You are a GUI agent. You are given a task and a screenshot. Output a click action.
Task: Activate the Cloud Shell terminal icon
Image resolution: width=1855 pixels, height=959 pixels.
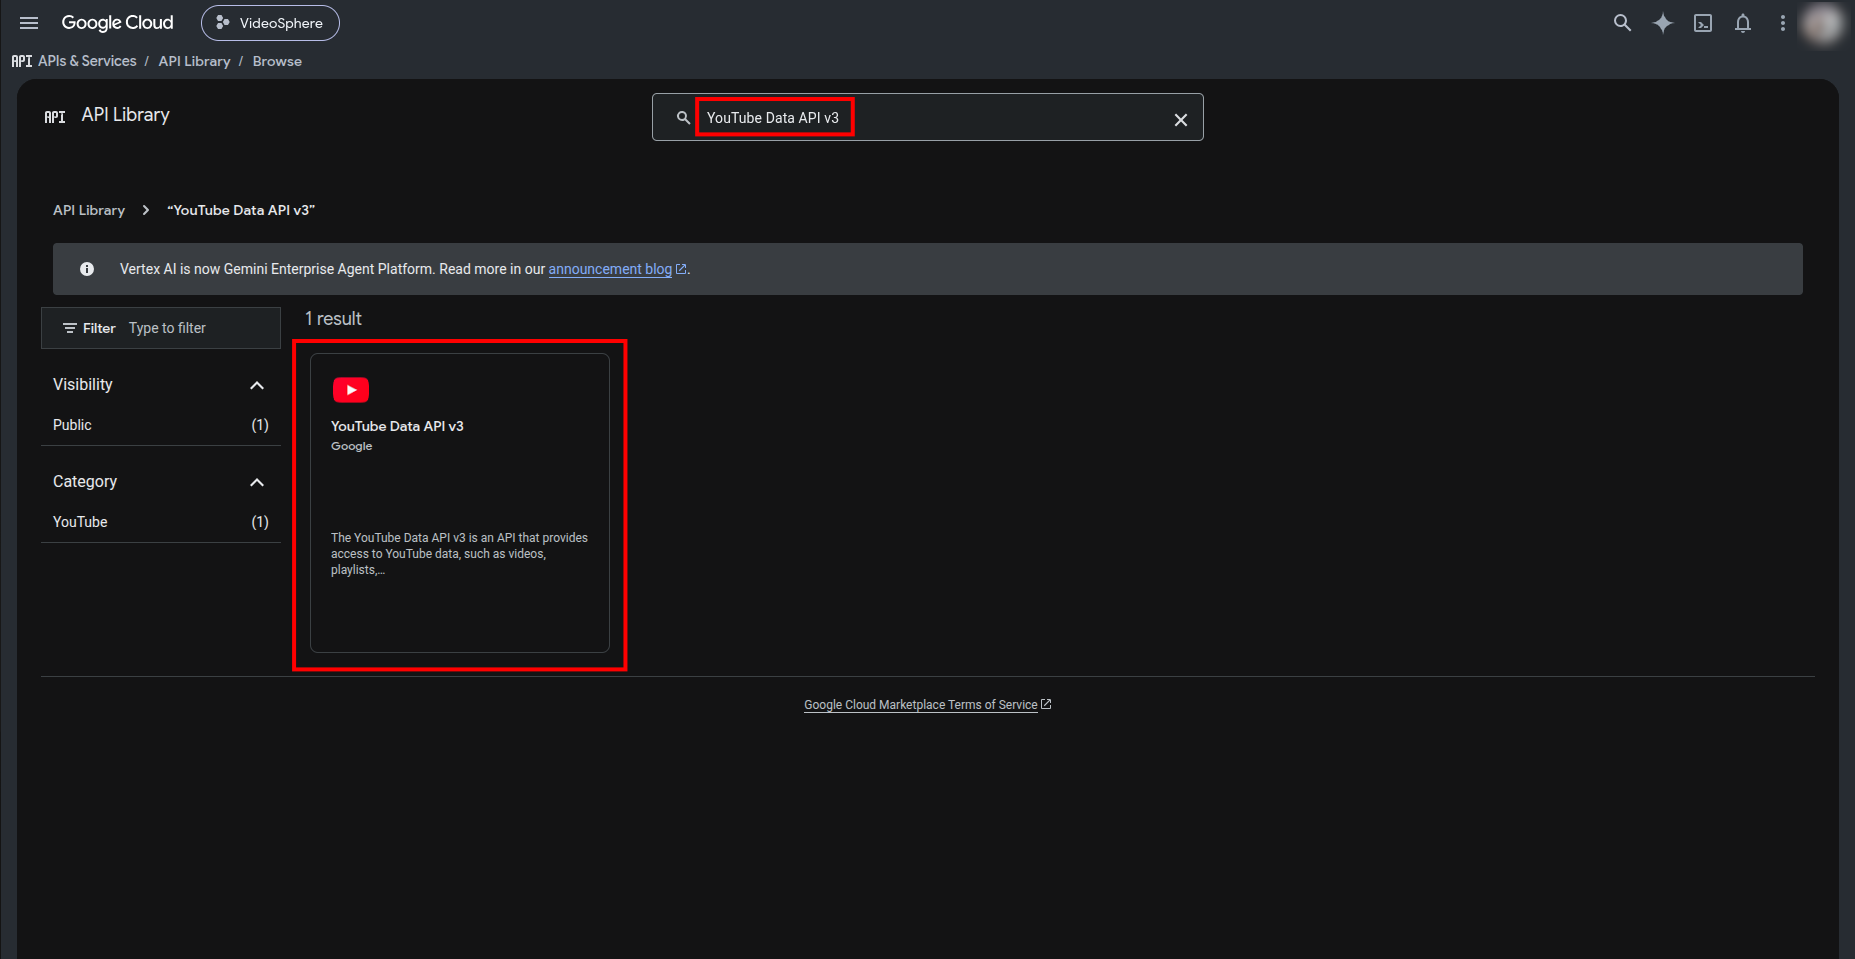(x=1702, y=23)
